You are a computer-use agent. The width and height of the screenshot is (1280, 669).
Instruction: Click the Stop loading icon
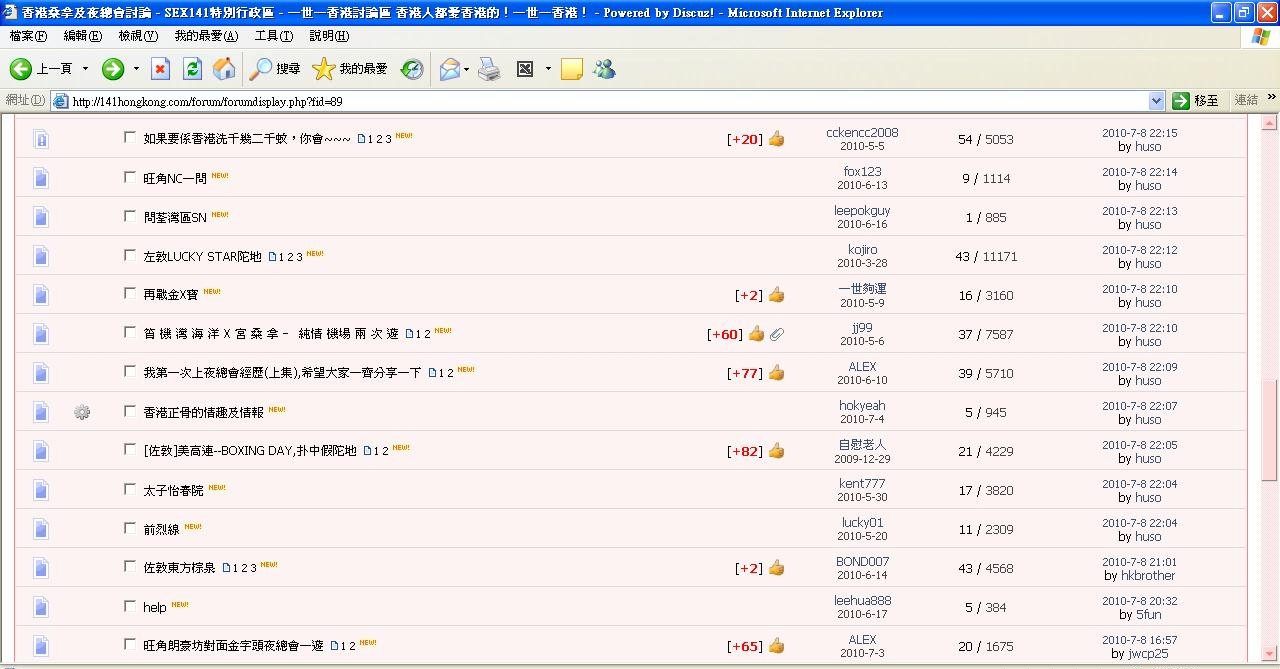coord(160,69)
